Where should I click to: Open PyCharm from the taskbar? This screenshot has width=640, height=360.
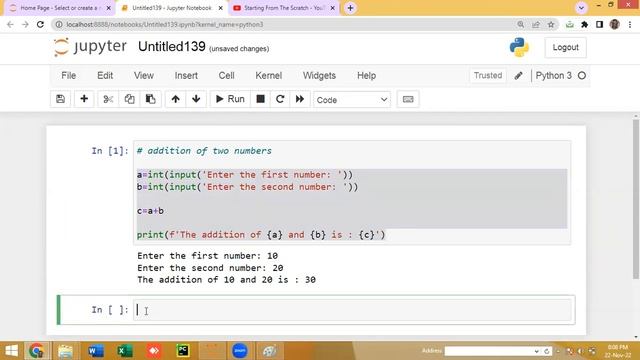[x=182, y=351]
